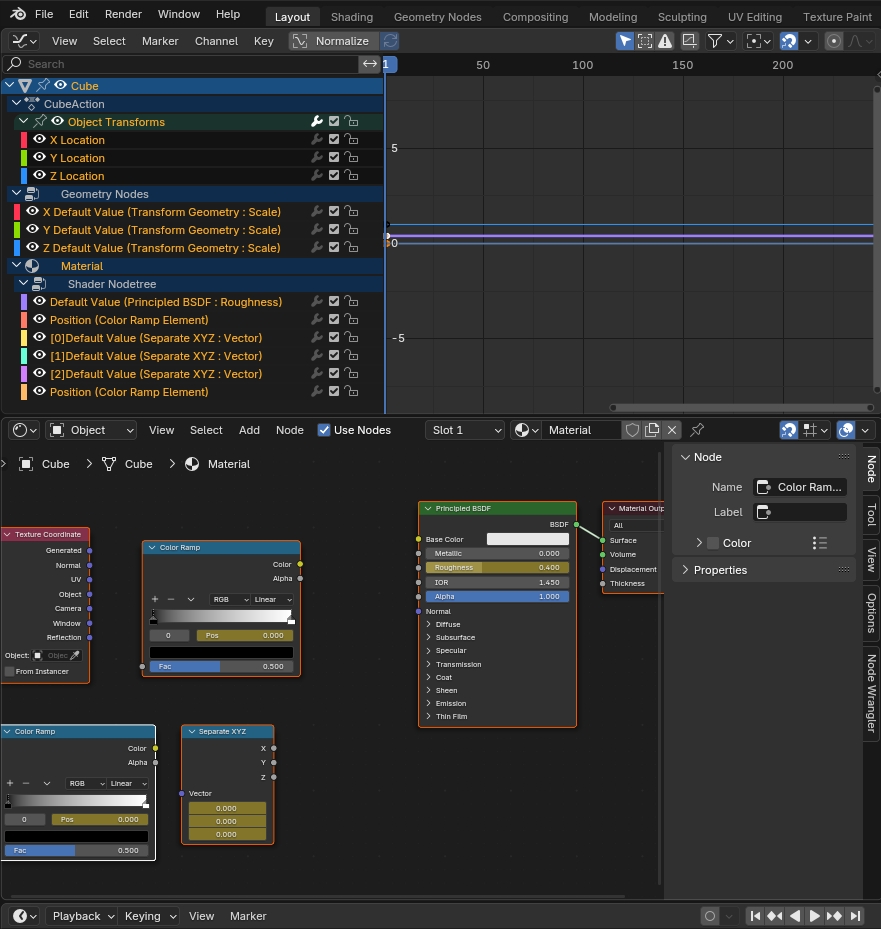Open the Keying popover

(150, 916)
